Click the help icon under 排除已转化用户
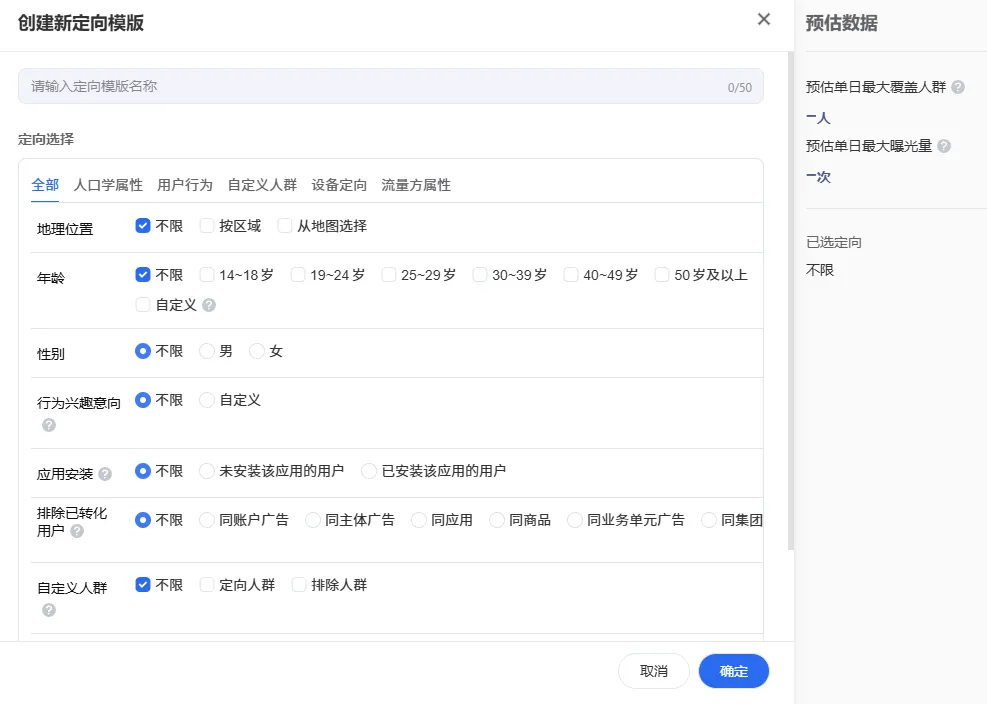This screenshot has width=987, height=704. 76,531
